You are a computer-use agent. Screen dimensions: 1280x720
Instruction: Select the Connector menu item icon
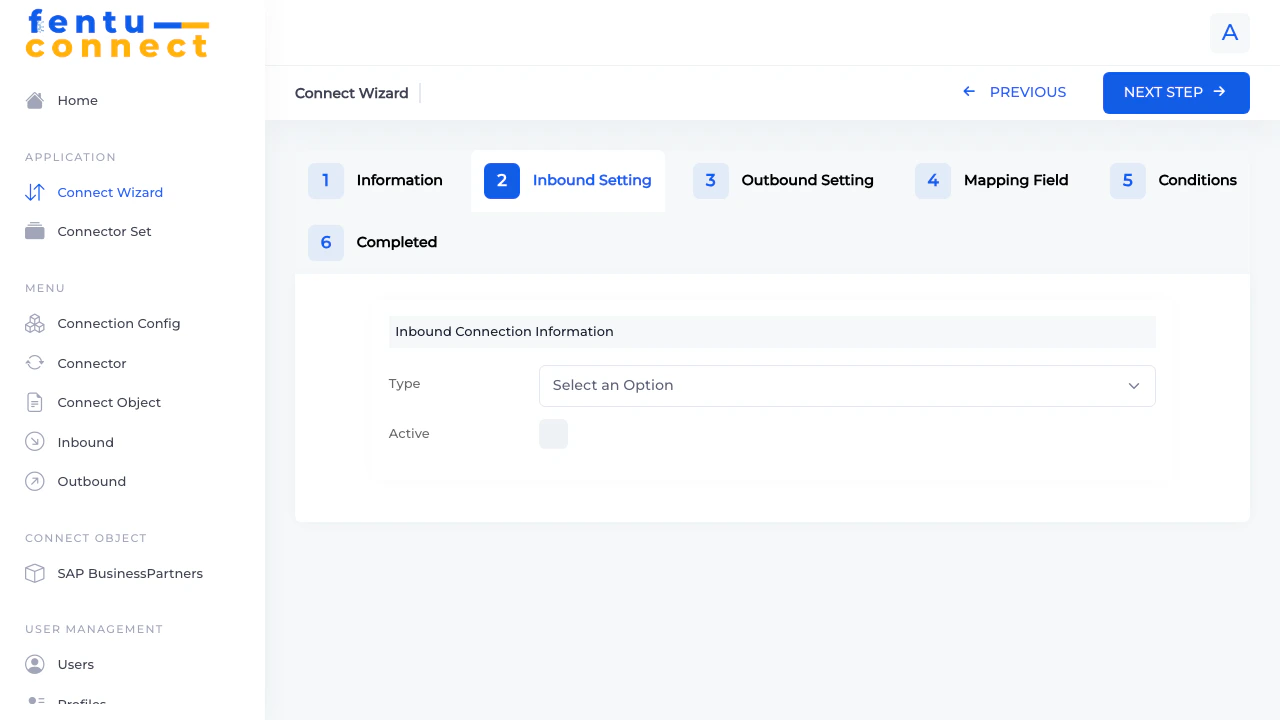[34, 363]
